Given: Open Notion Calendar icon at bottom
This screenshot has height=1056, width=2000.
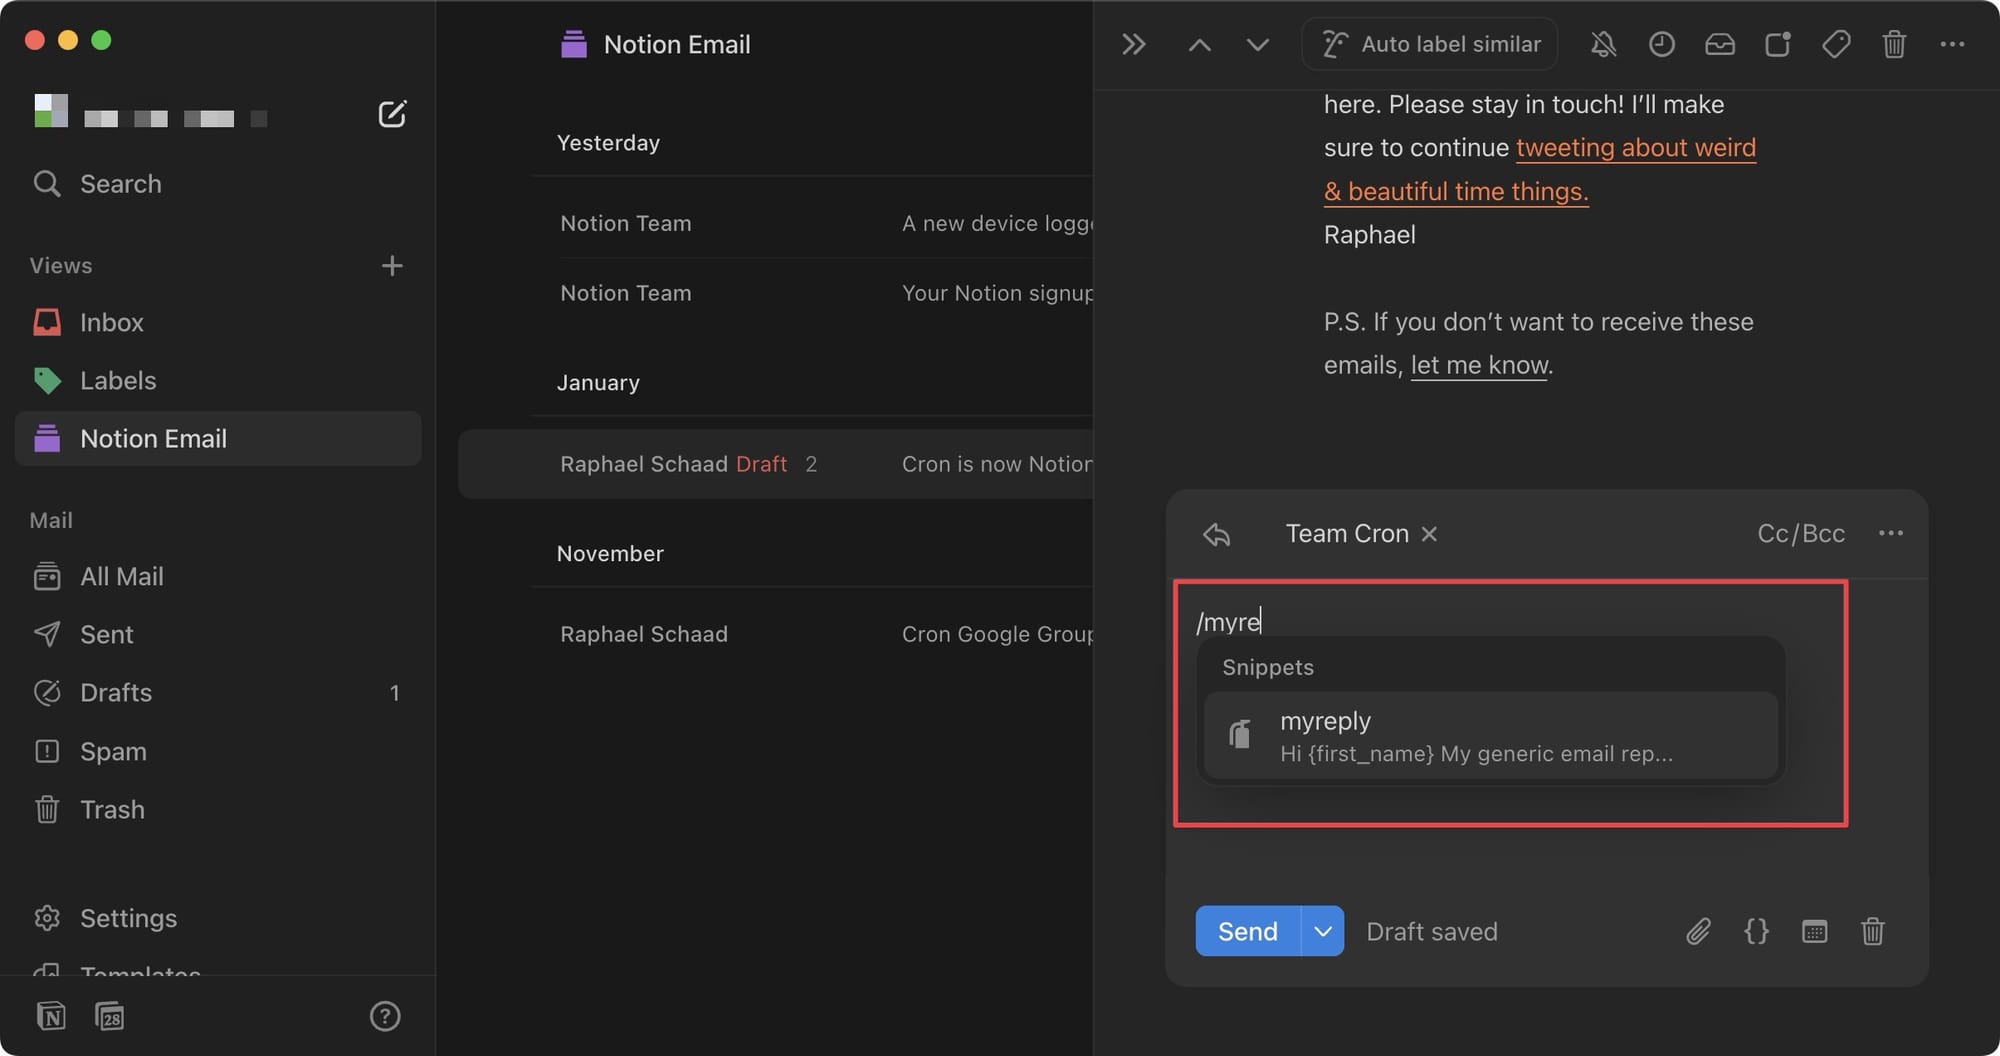Looking at the screenshot, I should (x=109, y=1016).
